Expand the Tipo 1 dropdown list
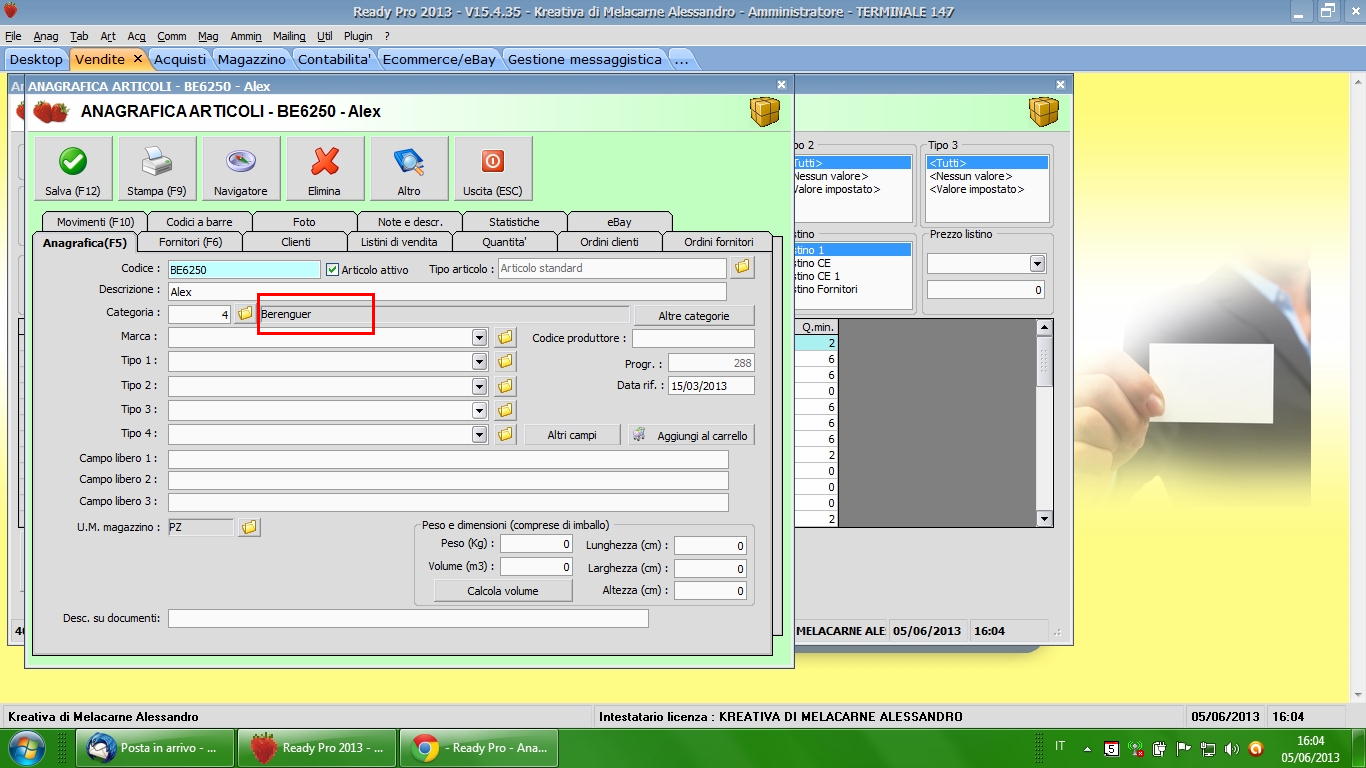 coord(480,361)
